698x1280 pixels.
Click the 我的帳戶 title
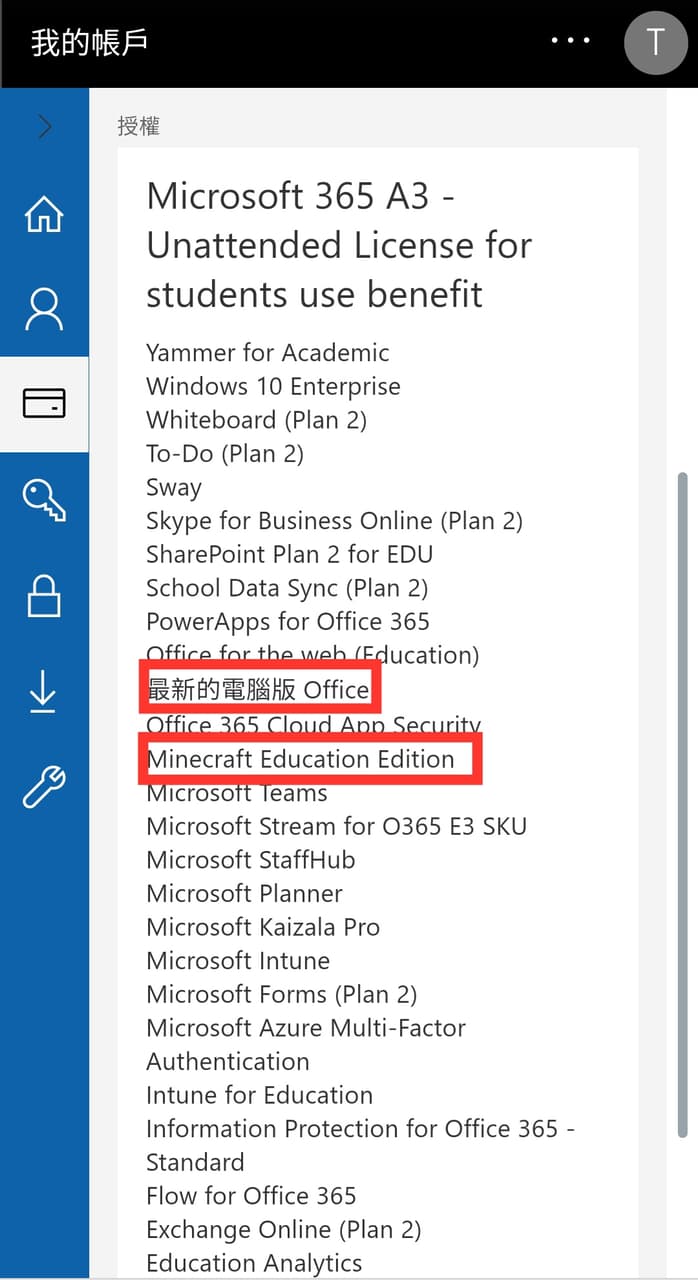[x=90, y=43]
